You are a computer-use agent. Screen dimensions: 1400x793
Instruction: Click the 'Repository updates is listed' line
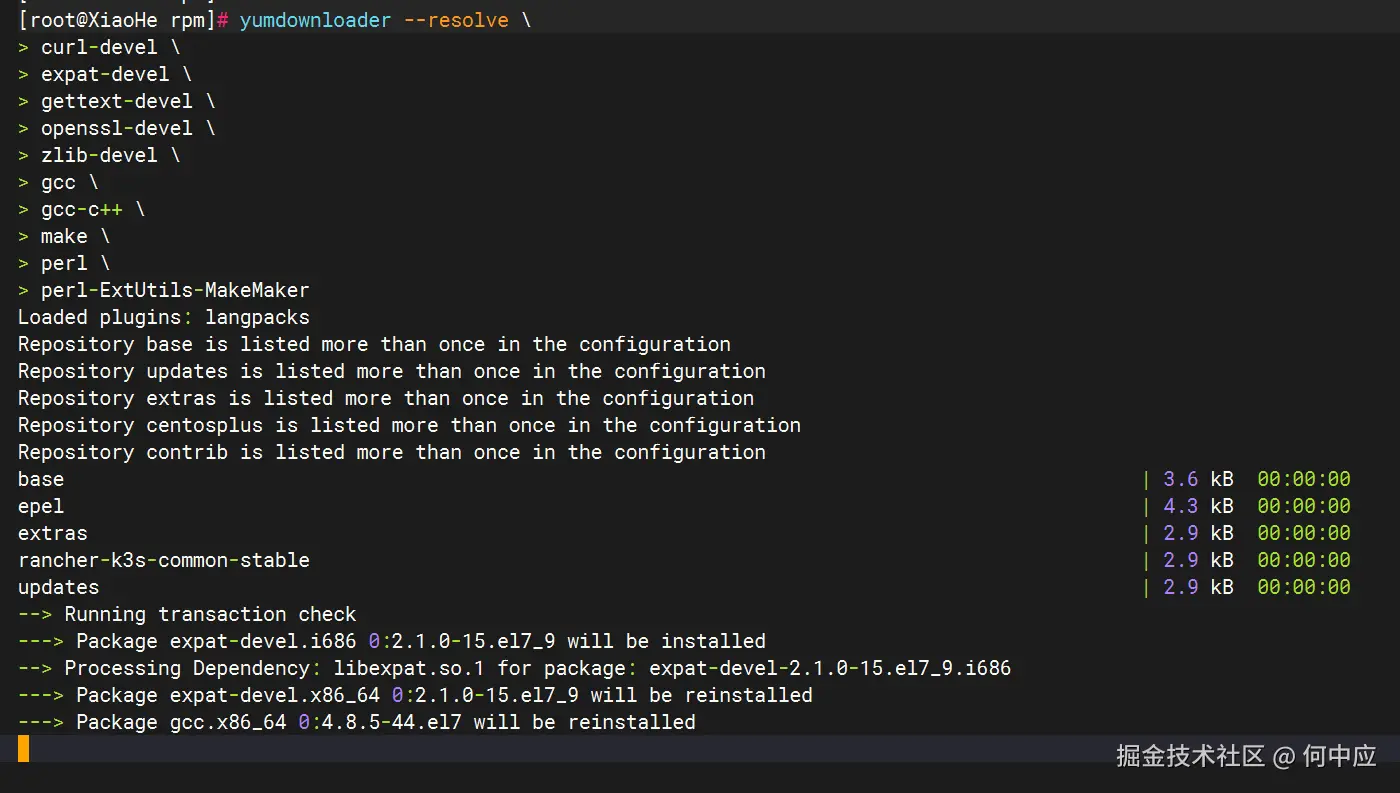pos(392,371)
